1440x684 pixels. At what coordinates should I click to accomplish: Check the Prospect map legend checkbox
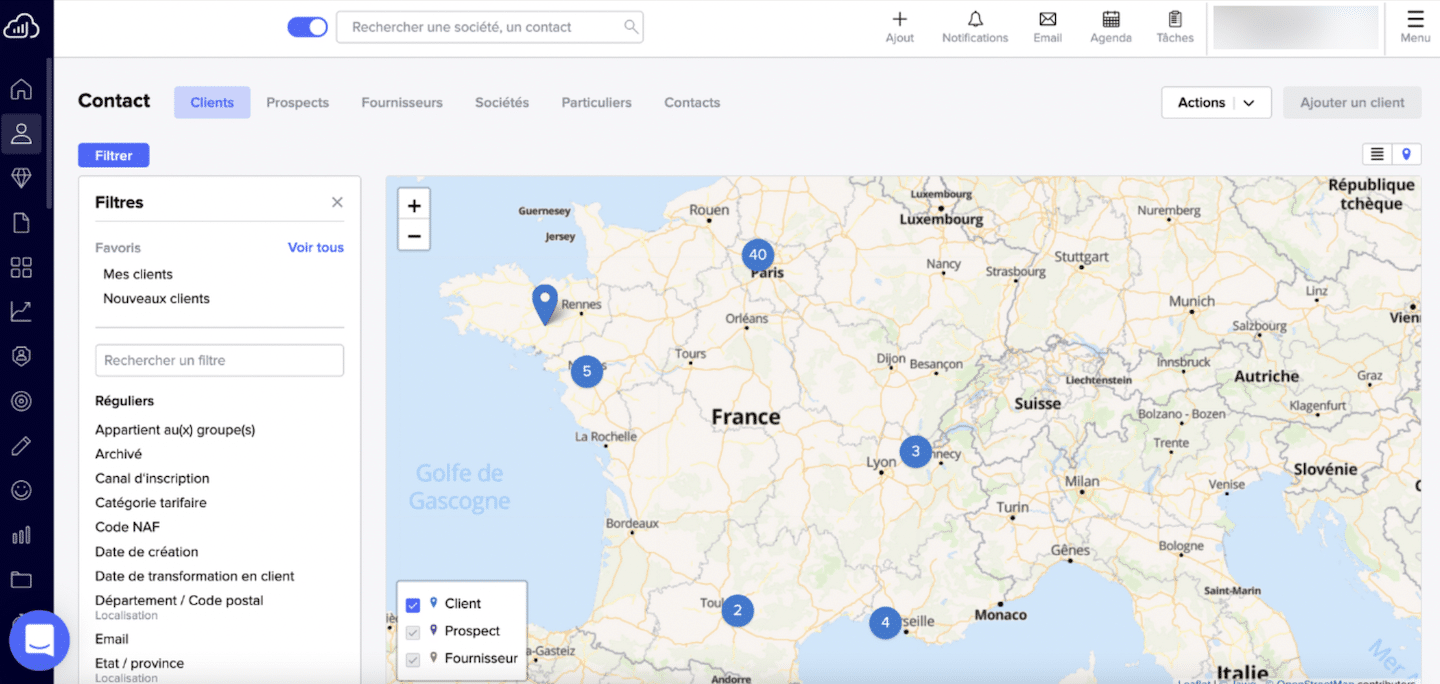coord(413,632)
